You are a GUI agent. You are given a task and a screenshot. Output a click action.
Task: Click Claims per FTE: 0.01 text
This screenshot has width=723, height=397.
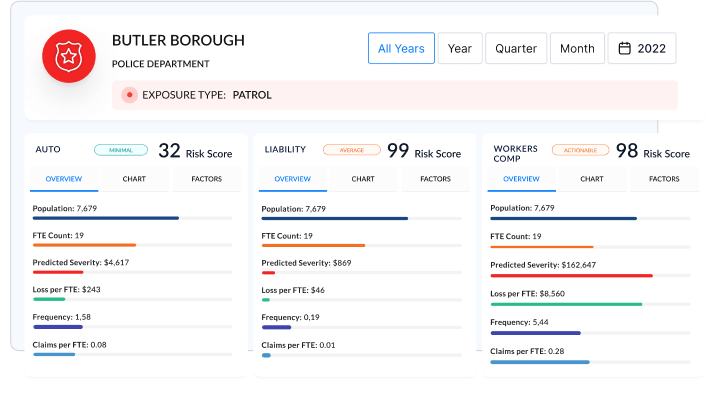click(298, 345)
